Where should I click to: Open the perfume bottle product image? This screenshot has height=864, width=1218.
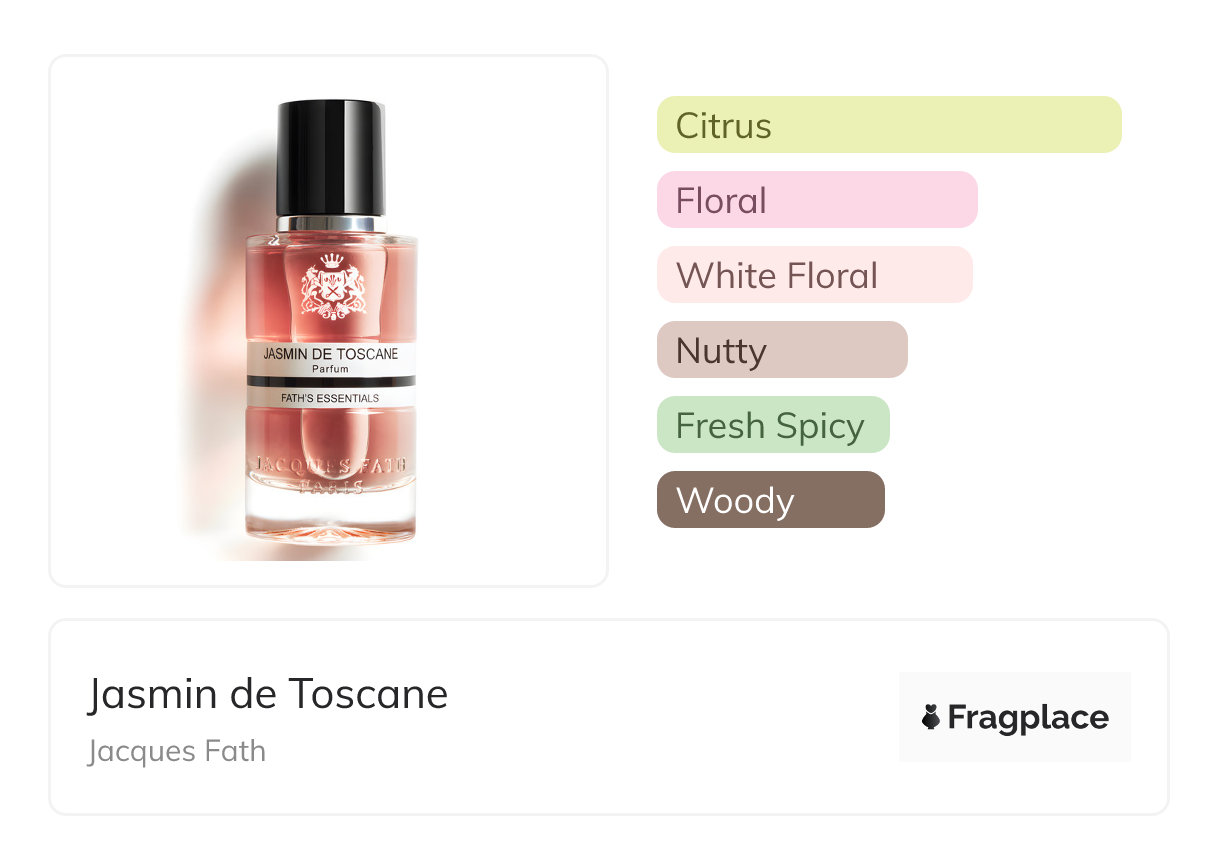click(329, 321)
